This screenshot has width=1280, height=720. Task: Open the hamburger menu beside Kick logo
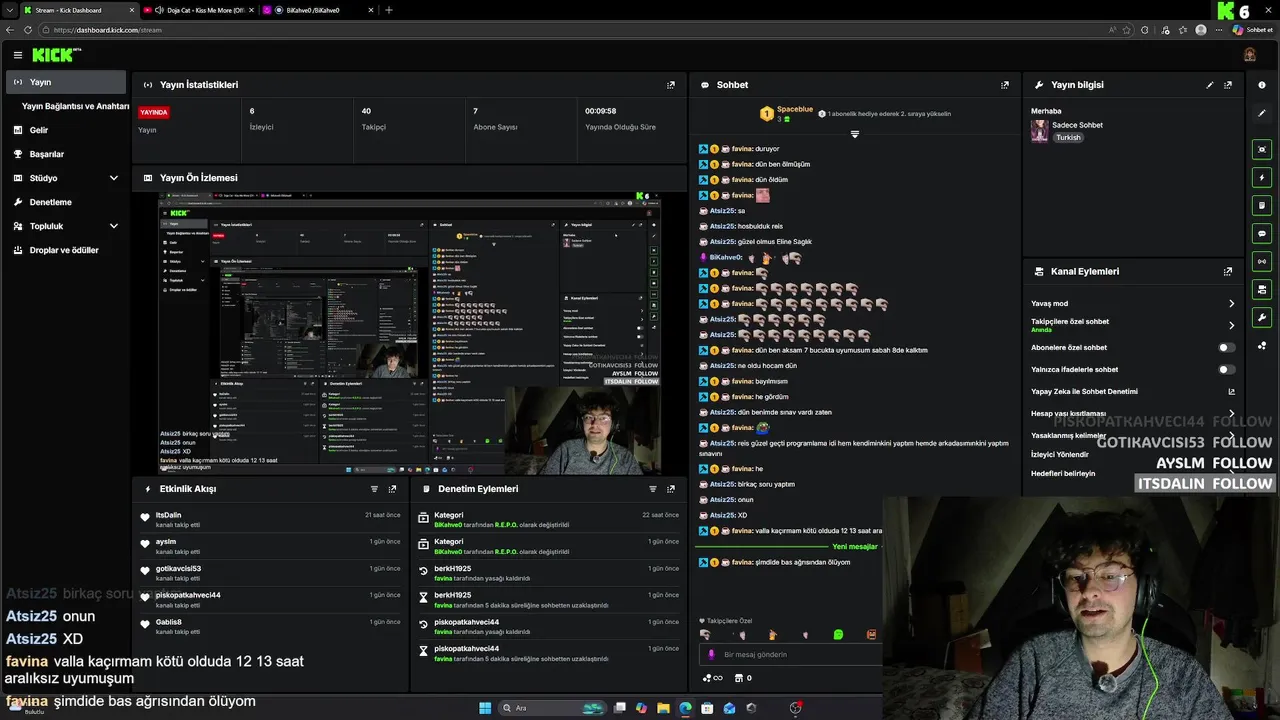click(x=18, y=55)
